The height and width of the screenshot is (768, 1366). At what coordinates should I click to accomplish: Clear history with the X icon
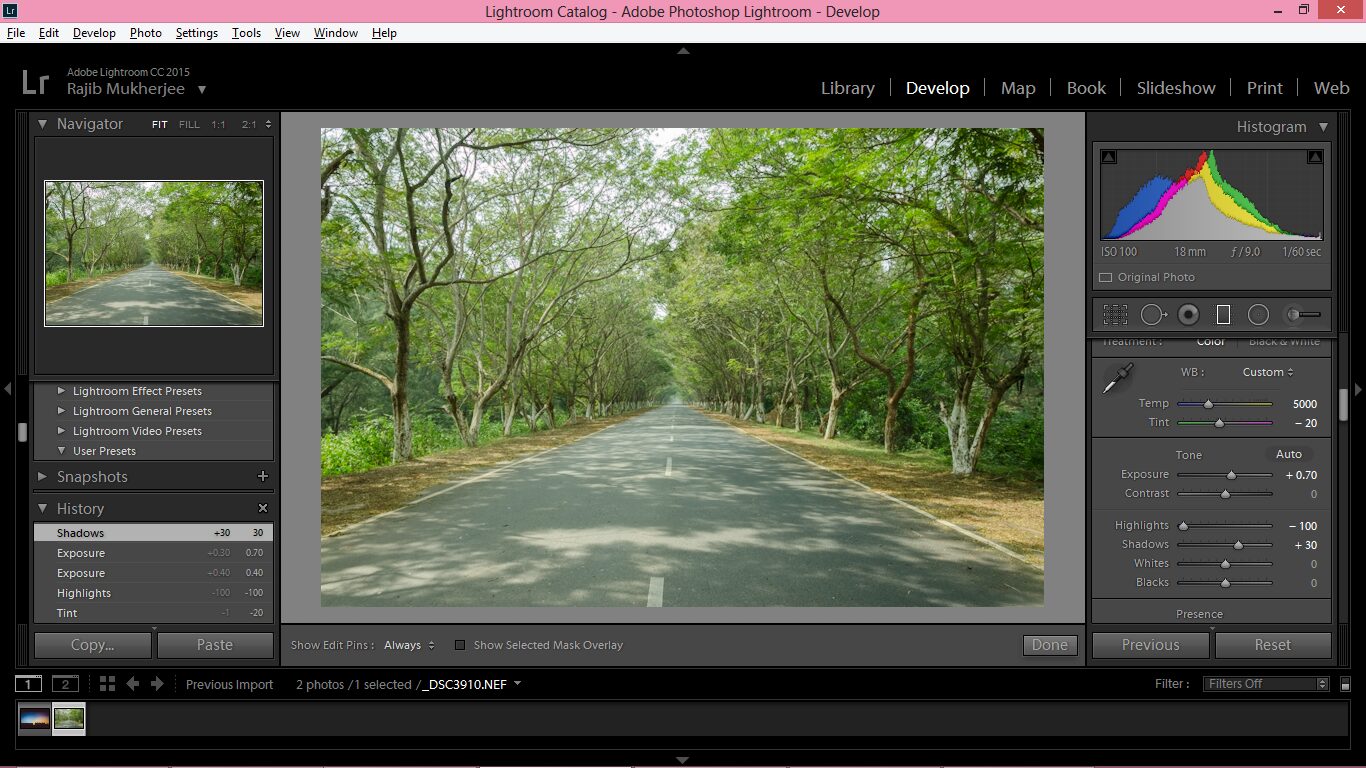[263, 509]
